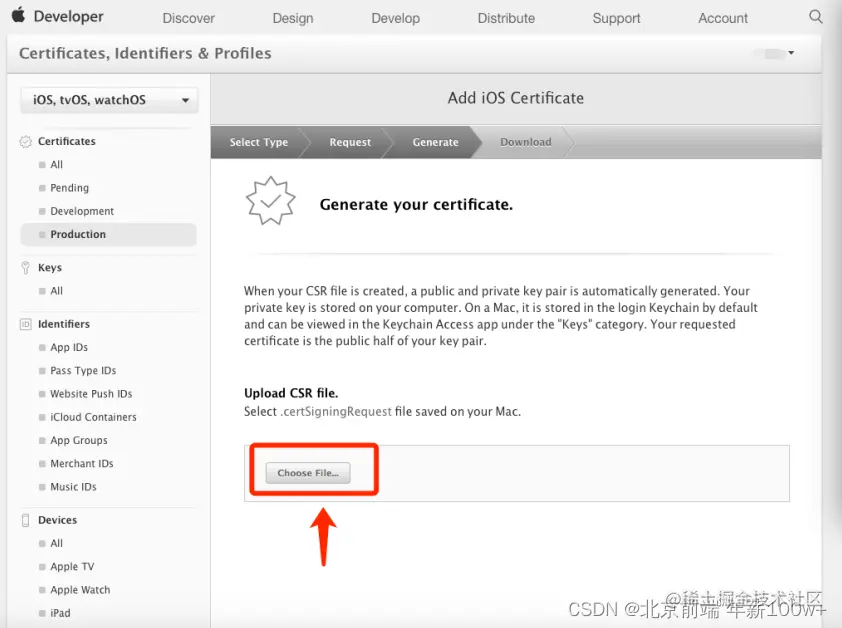Go to the Request step
Viewport: 842px width, 628px height.
point(350,142)
